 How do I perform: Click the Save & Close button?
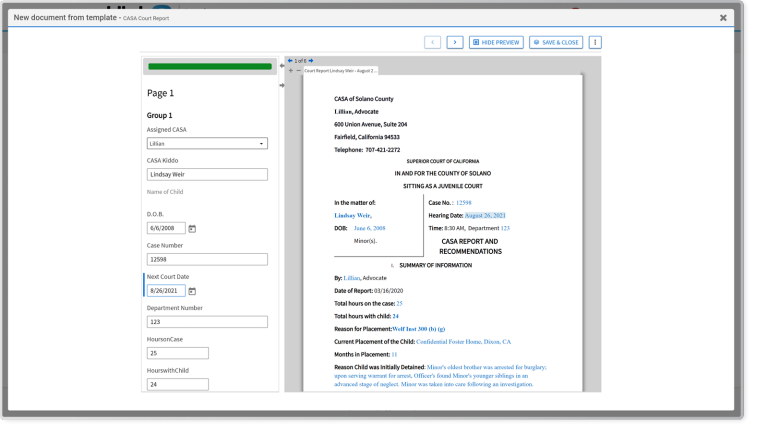point(556,42)
